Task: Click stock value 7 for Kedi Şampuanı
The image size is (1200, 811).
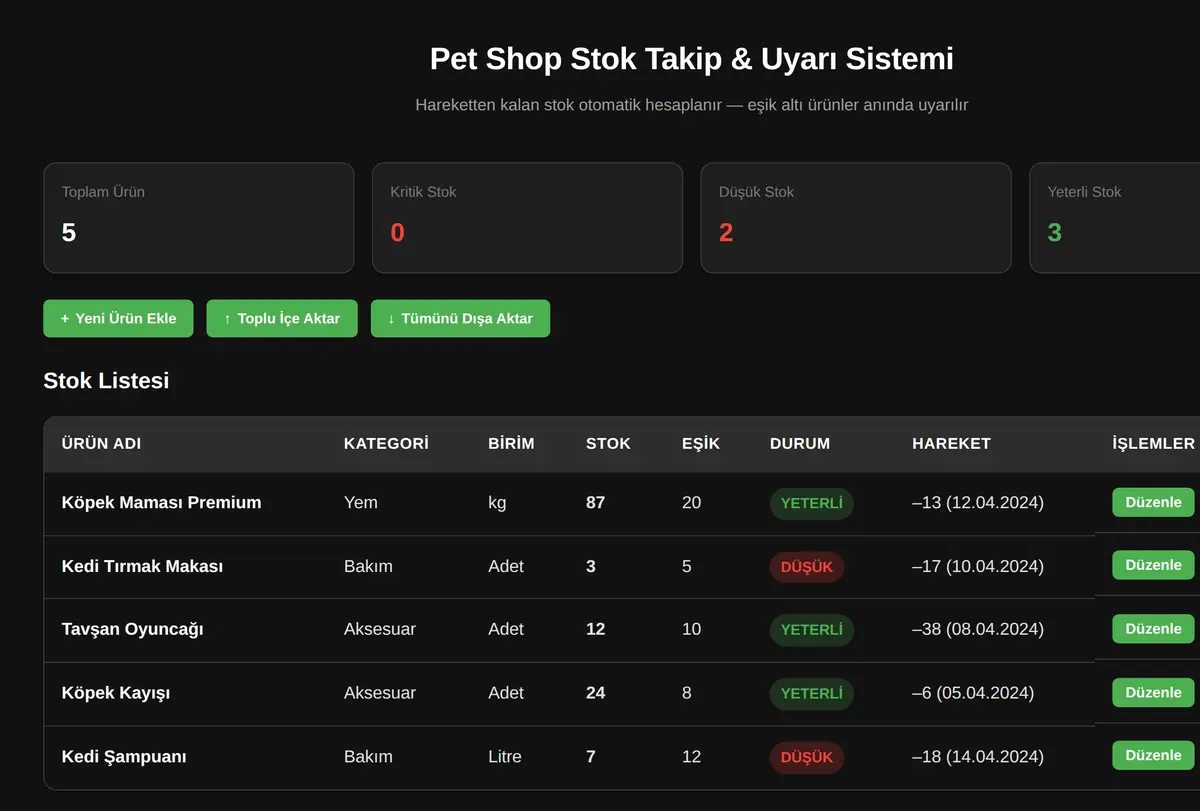Action: [x=591, y=757]
